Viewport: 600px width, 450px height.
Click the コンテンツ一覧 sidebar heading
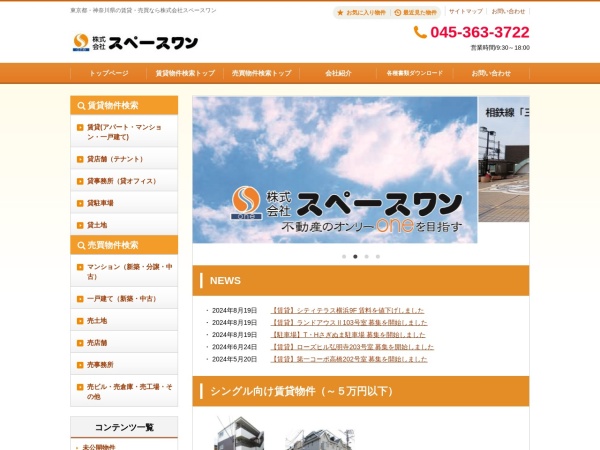point(124,427)
